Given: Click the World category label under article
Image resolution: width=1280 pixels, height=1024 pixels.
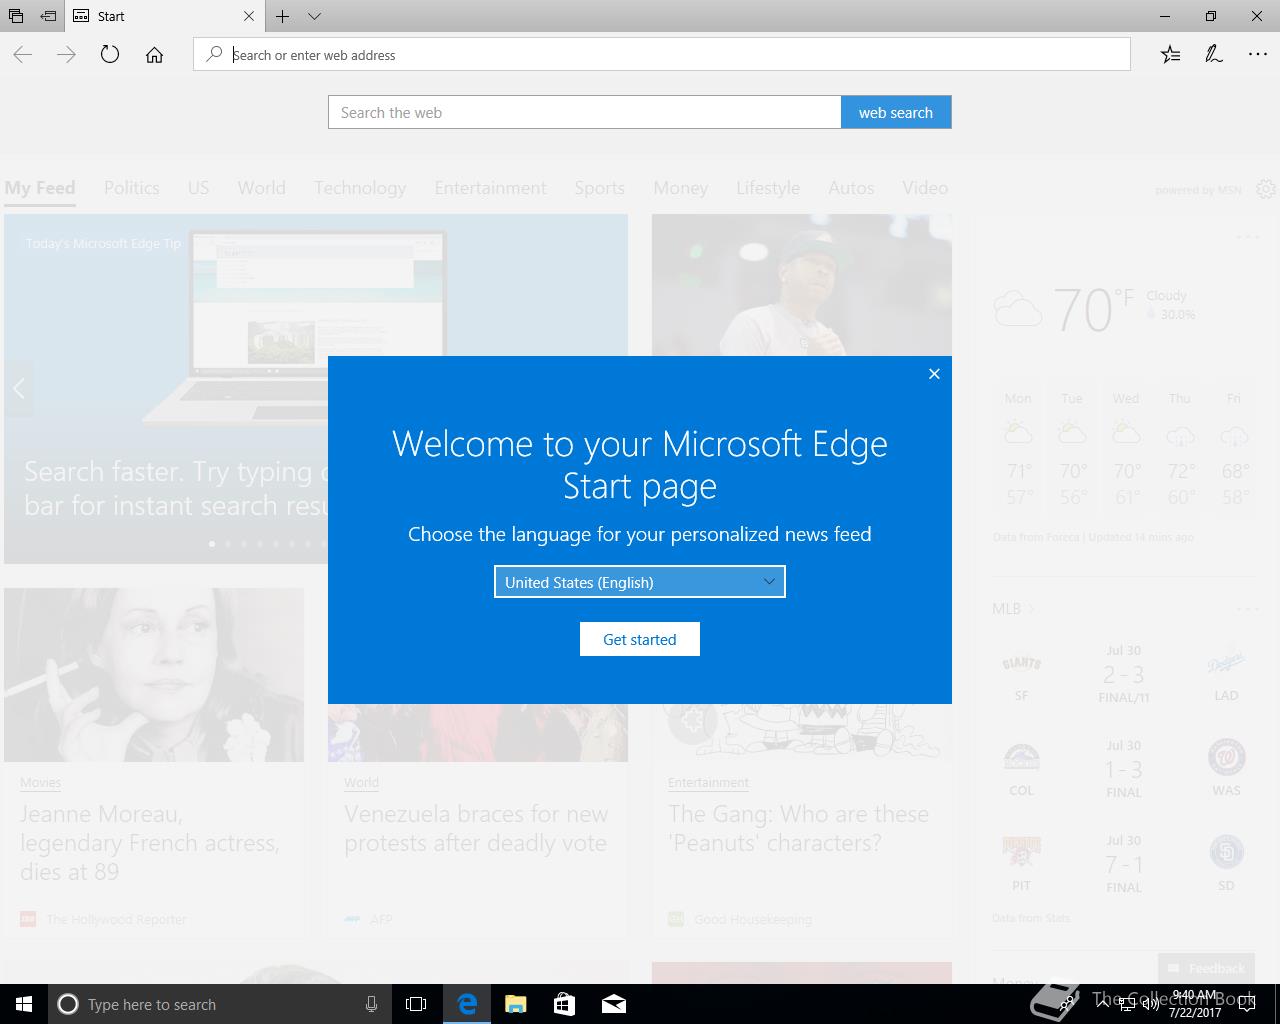Looking at the screenshot, I should point(361,782).
